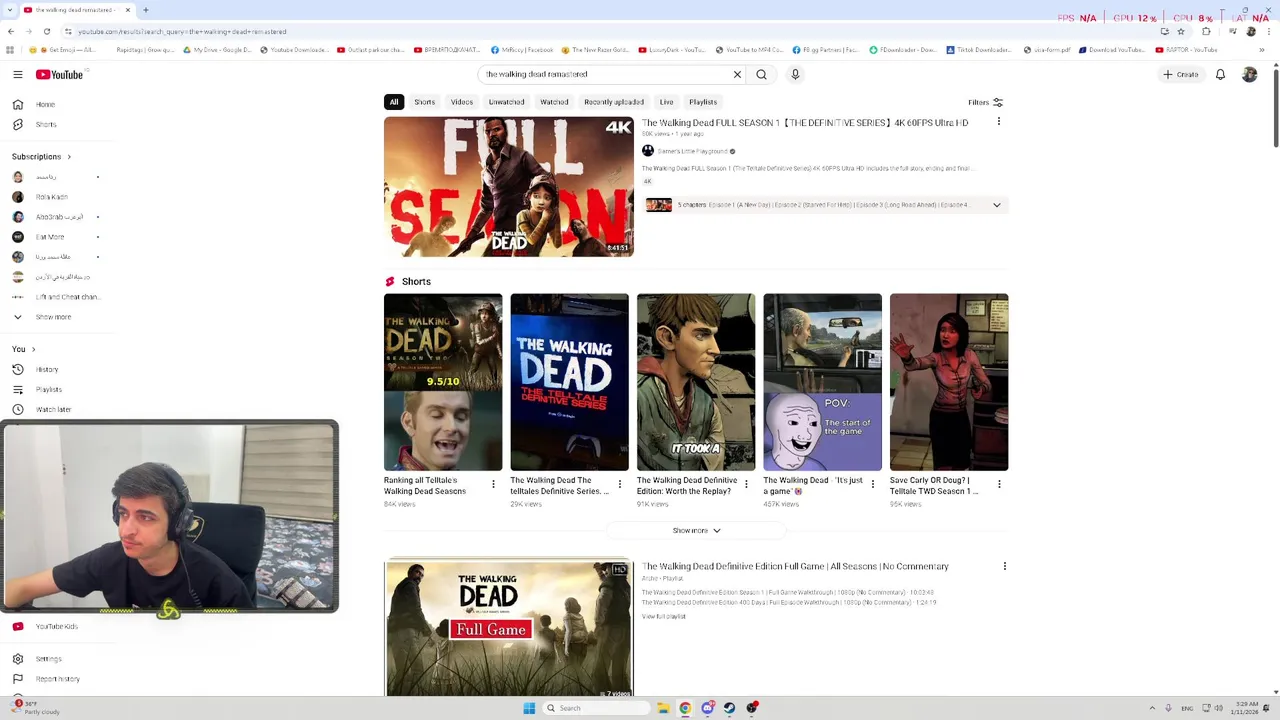
Task: Open Windows Start menu
Action: coord(529,708)
